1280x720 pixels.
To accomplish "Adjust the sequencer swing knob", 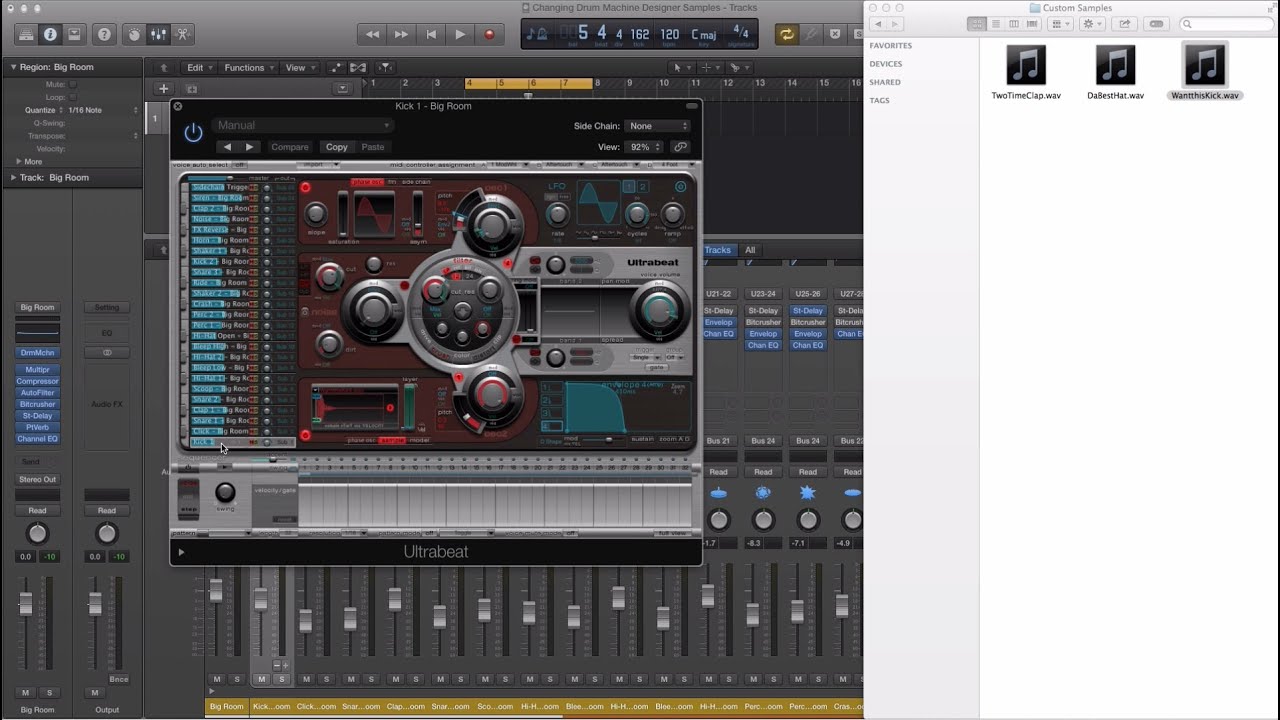I will point(226,492).
